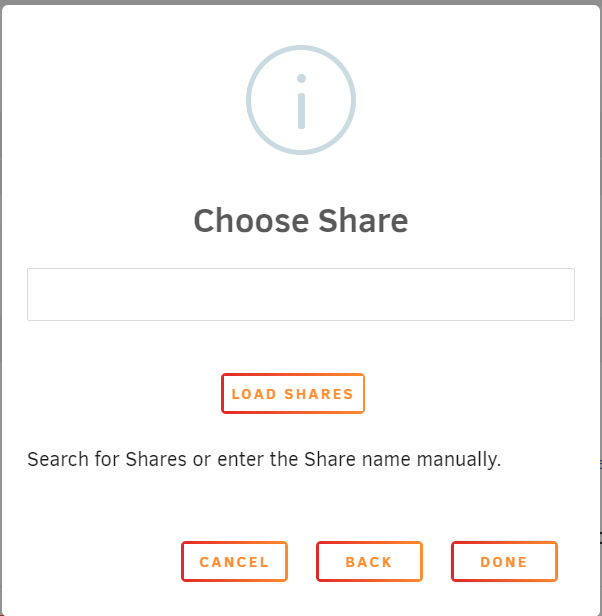The height and width of the screenshot is (616, 602).
Task: Select the letter i inside the info circle
Action: click(301, 101)
